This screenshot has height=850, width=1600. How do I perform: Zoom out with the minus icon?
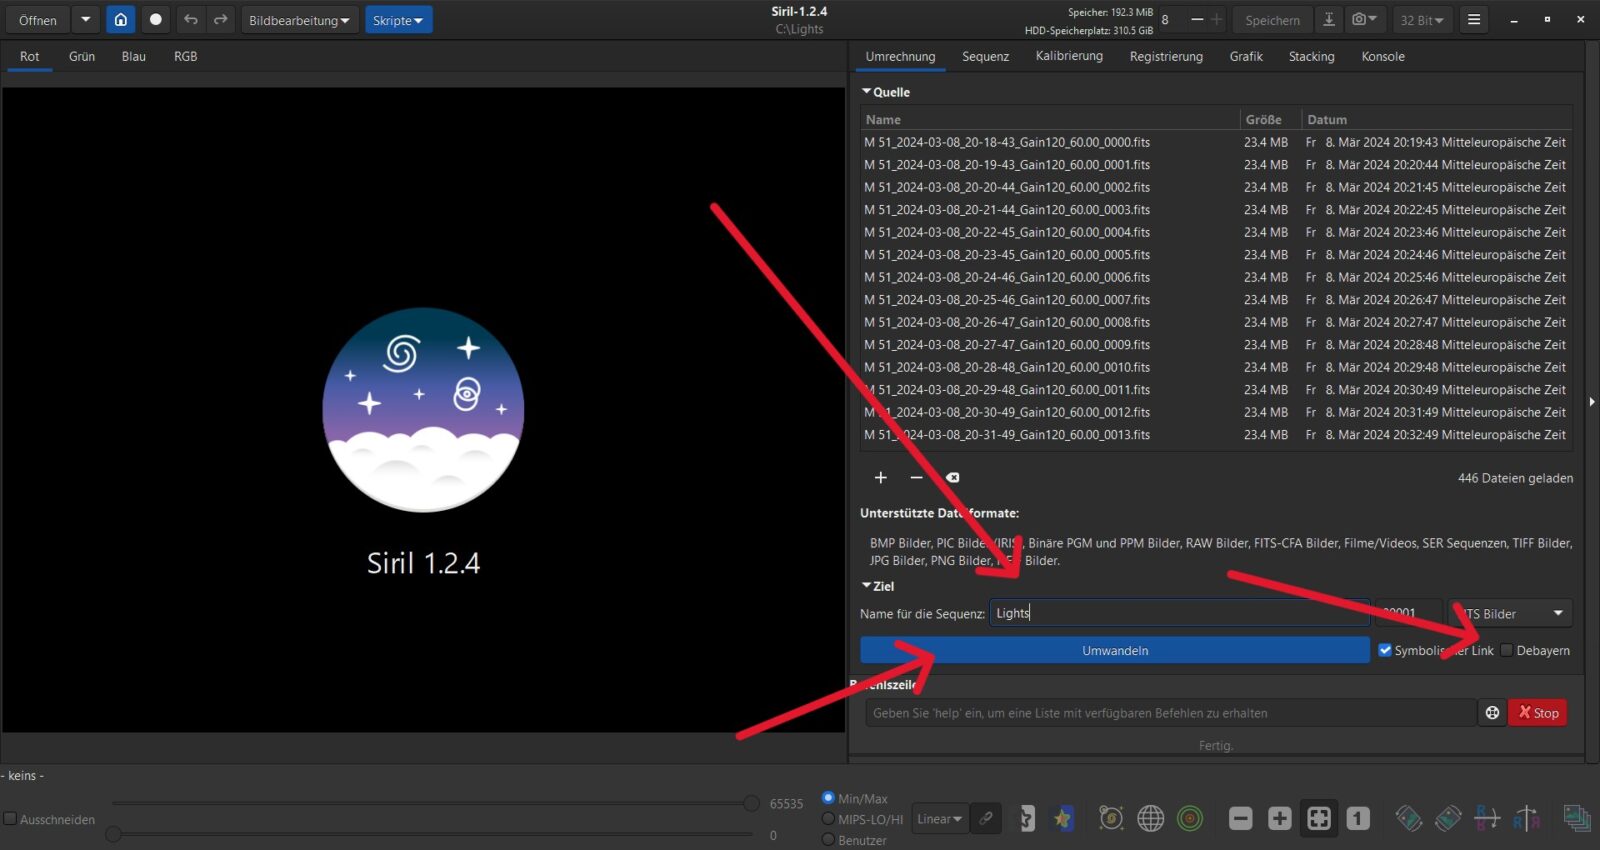click(1241, 819)
